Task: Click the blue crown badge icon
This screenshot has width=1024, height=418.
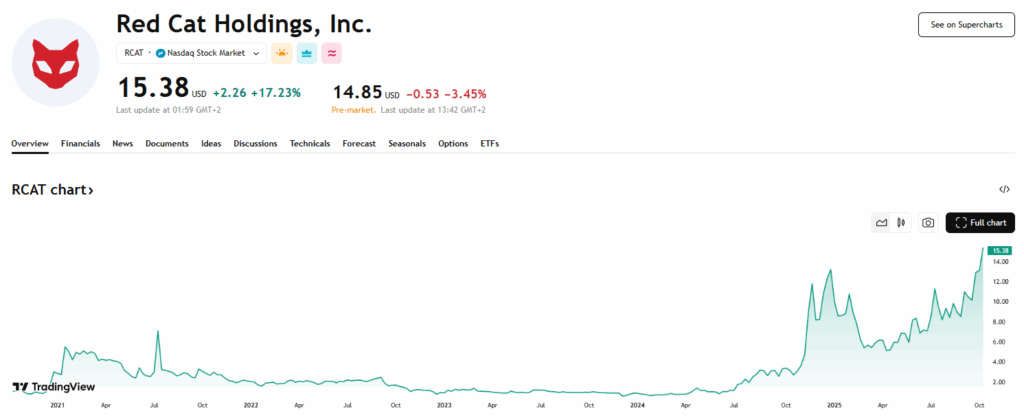Action: pyautogui.click(x=306, y=53)
